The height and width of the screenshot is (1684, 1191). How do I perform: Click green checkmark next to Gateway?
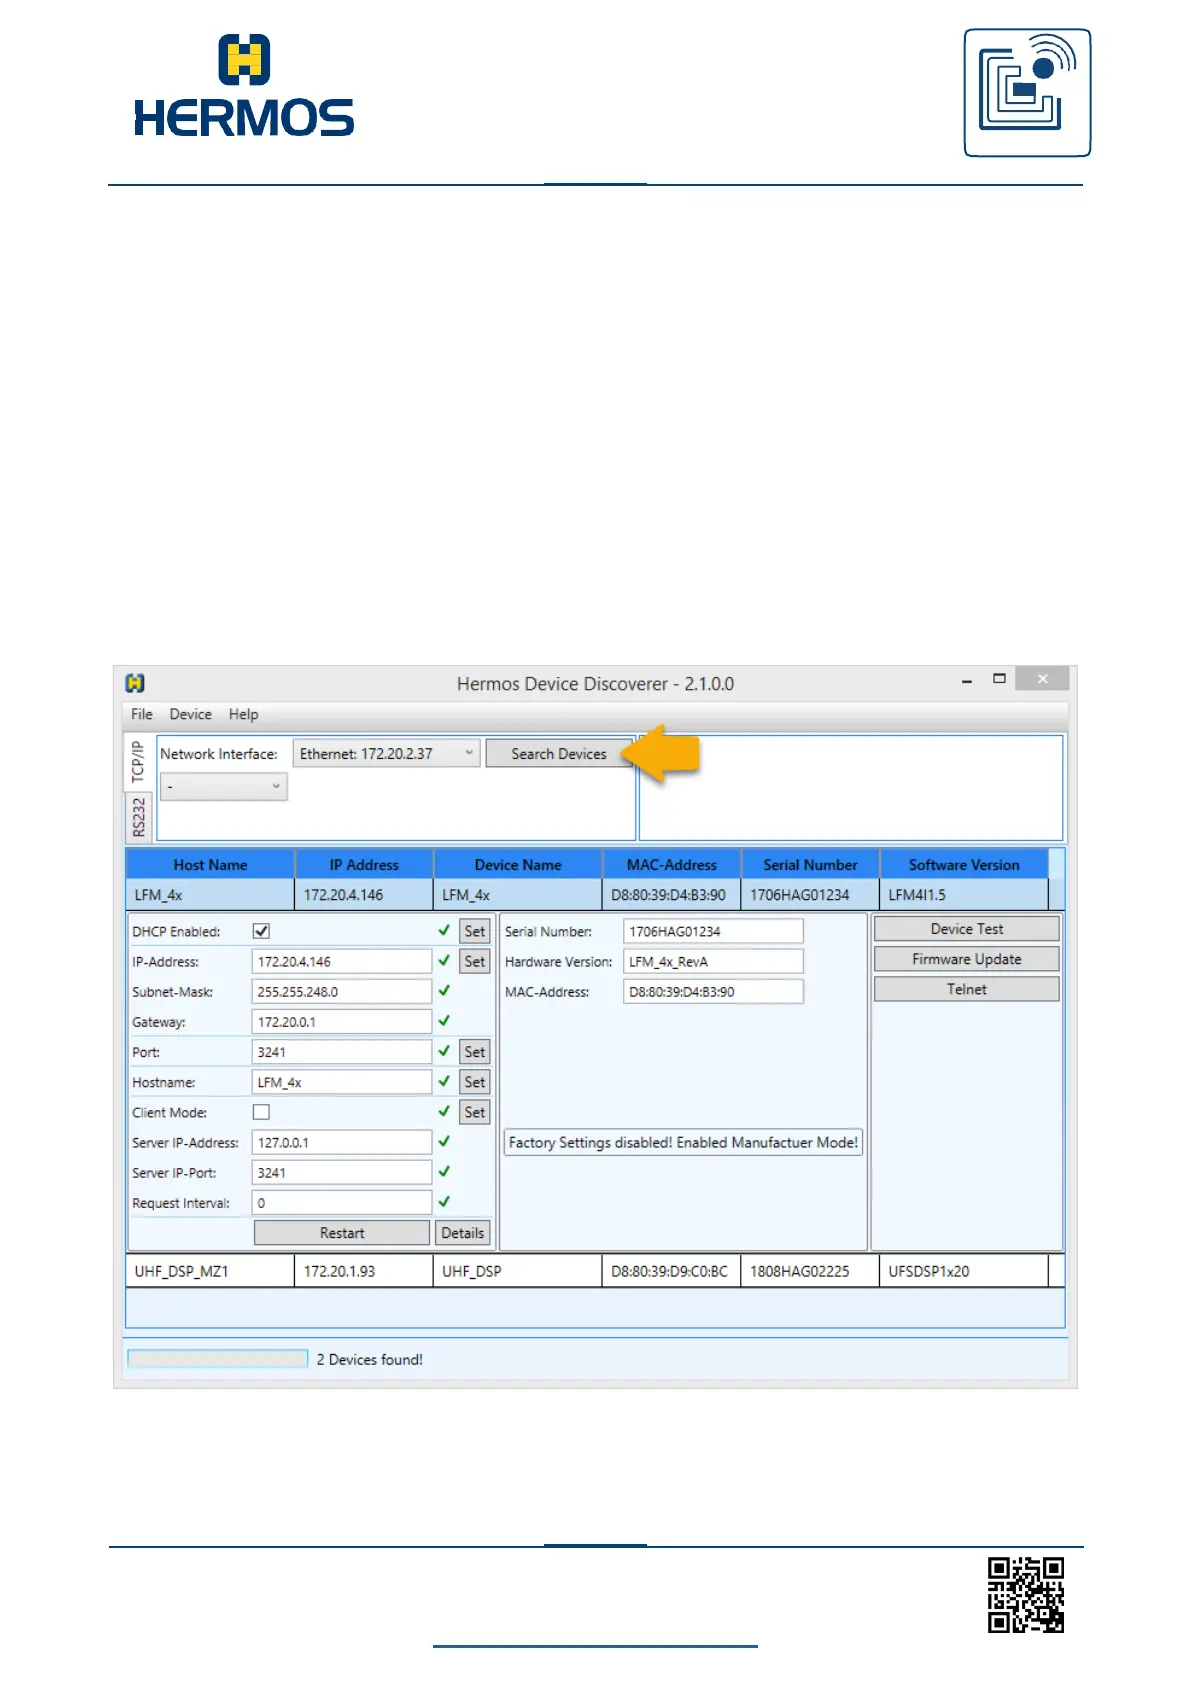coord(444,1020)
